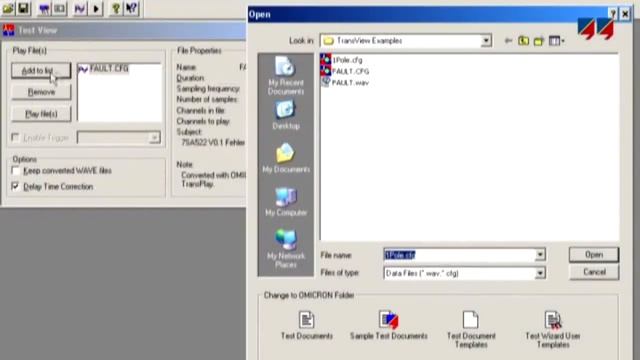This screenshot has width=640, height=360.
Task: Open OMICRON Test Documents folder
Action: pos(307,326)
